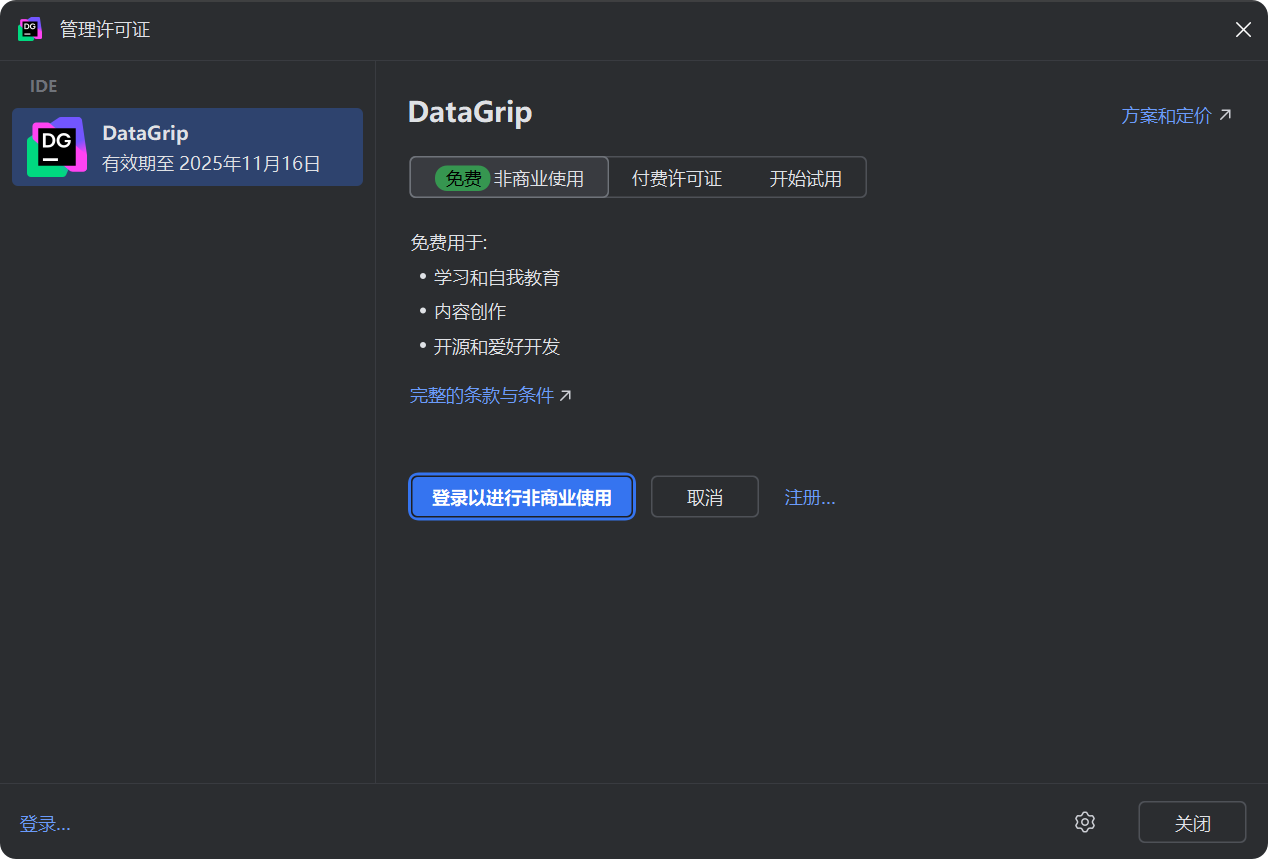Click the 关闭 button

[x=1192, y=823]
